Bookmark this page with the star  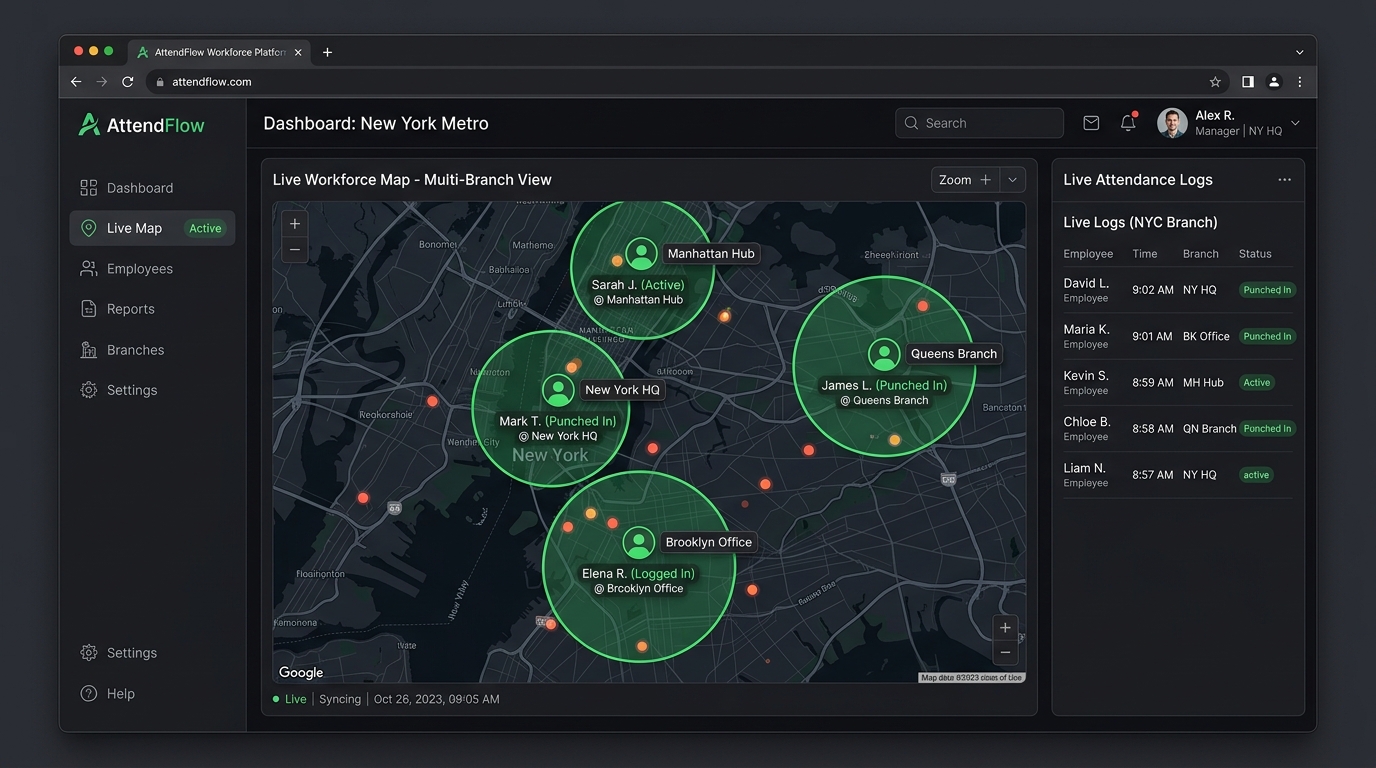(x=1215, y=82)
